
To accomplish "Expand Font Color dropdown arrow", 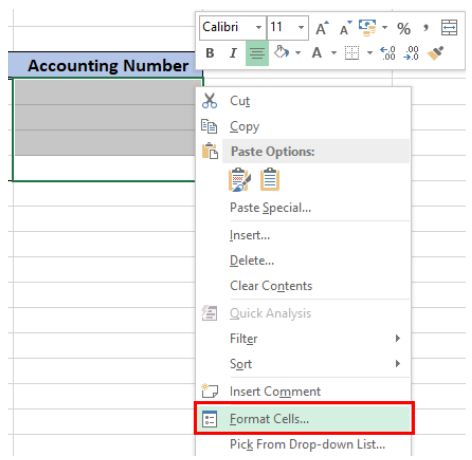I will [x=334, y=53].
